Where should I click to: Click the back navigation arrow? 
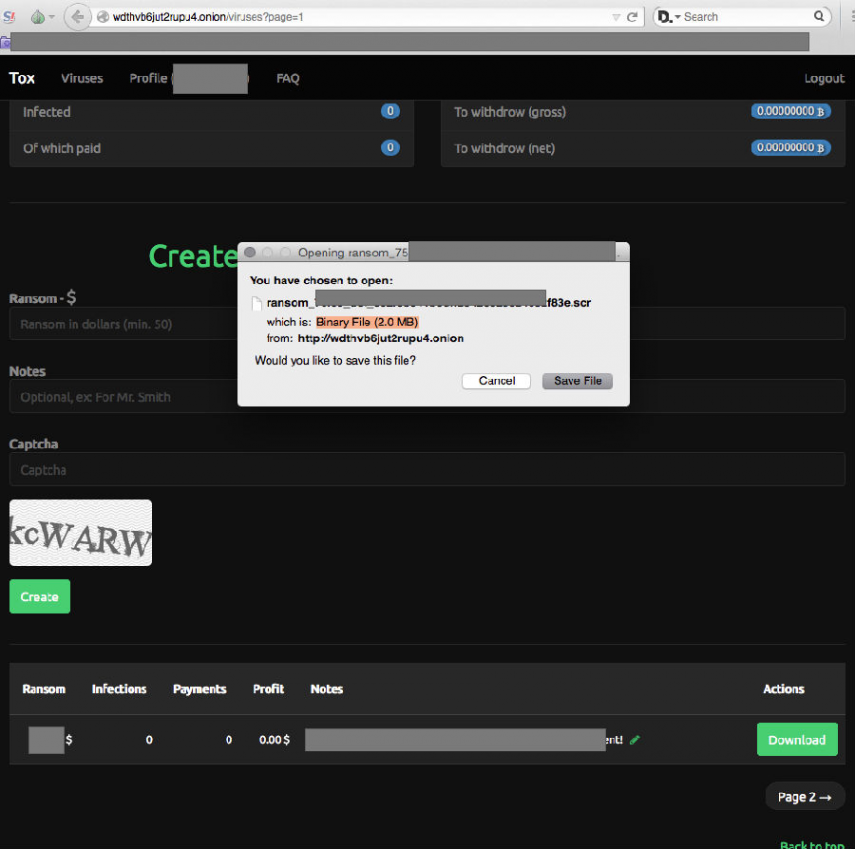click(77, 16)
